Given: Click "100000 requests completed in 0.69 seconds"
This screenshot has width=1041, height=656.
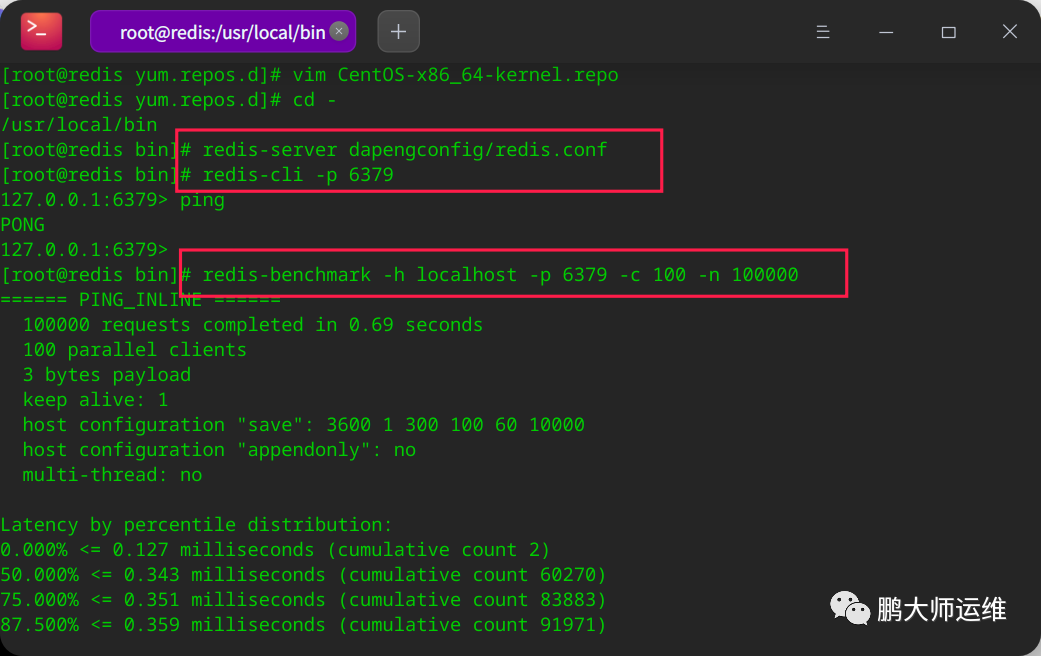Looking at the screenshot, I should [x=253, y=325].
